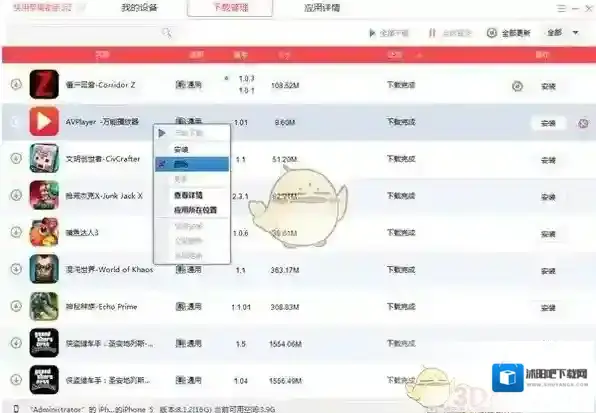
Task: Open the 应用详情 tab
Action: [322, 8]
